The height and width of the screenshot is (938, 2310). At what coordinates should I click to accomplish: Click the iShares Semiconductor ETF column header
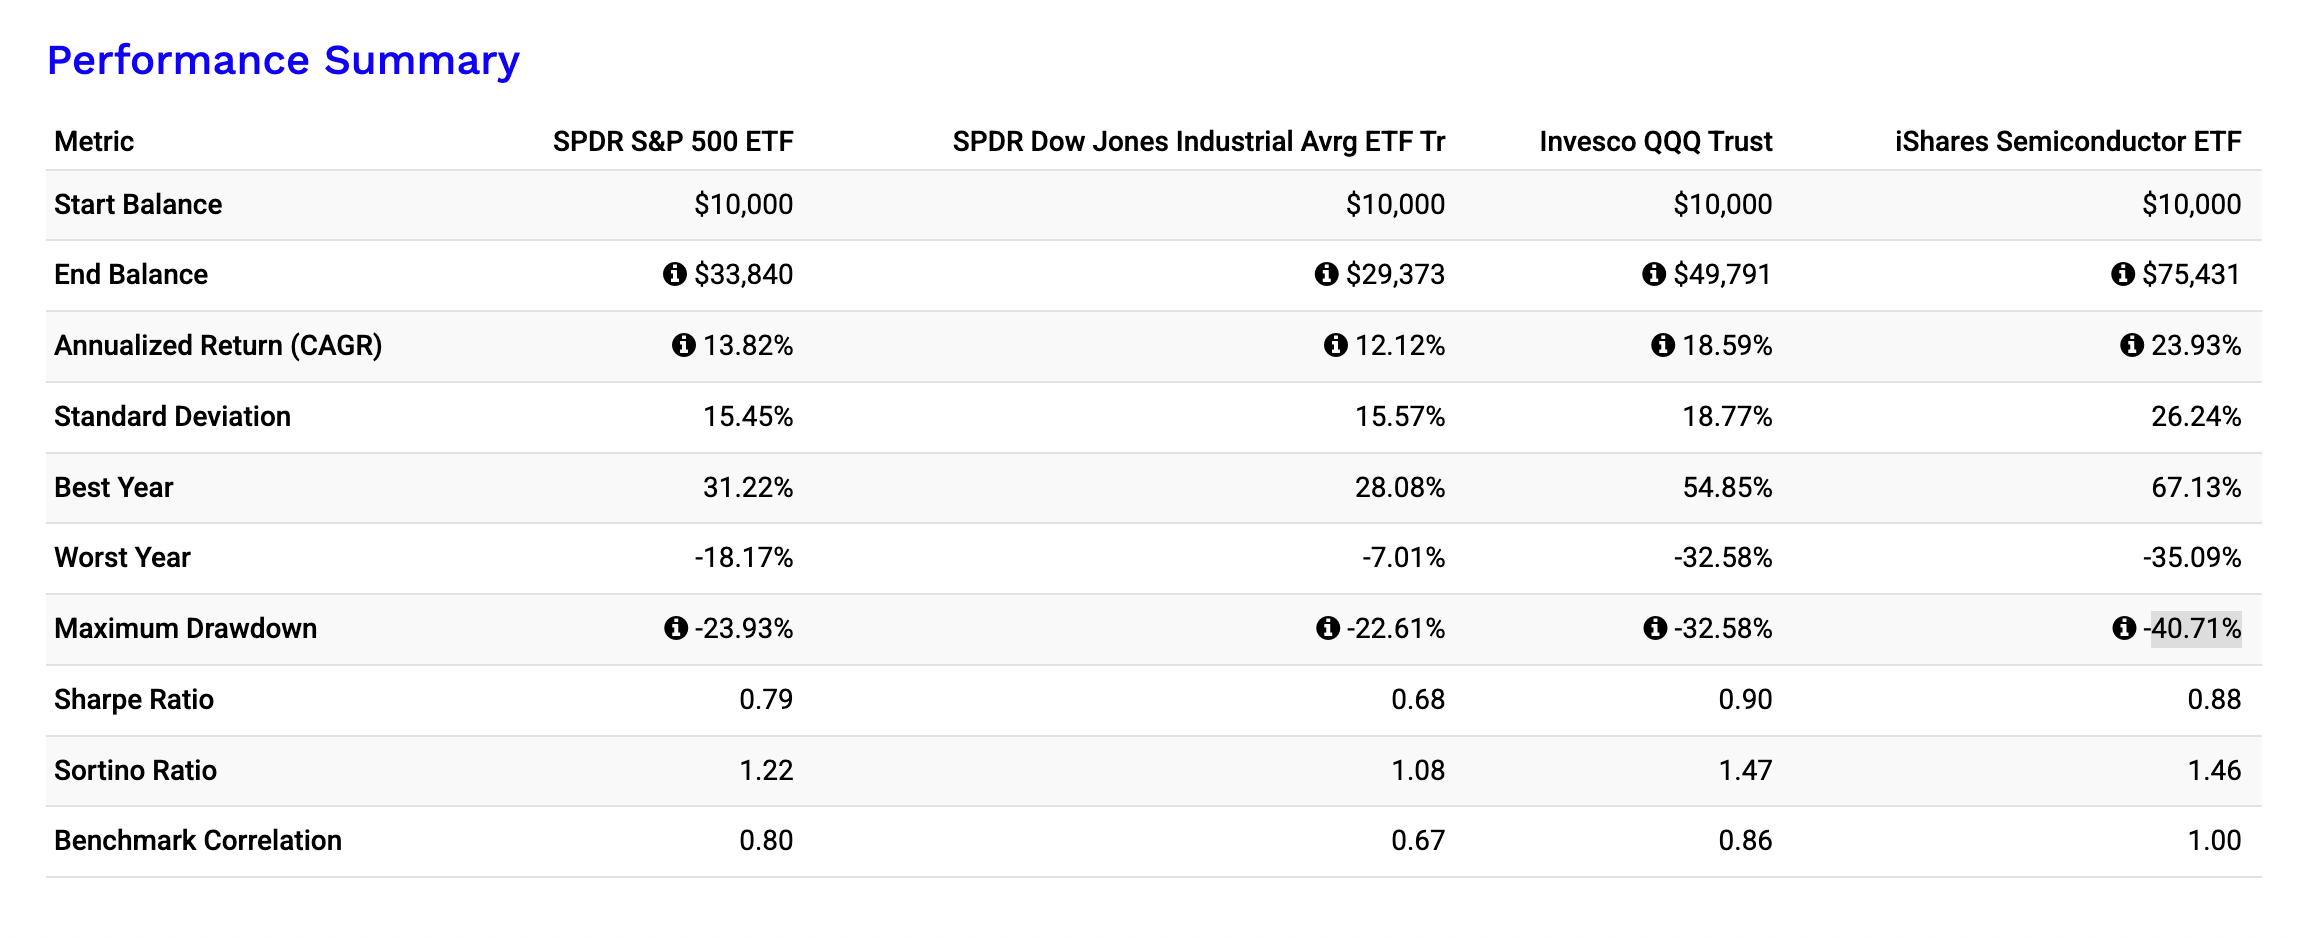click(2067, 142)
